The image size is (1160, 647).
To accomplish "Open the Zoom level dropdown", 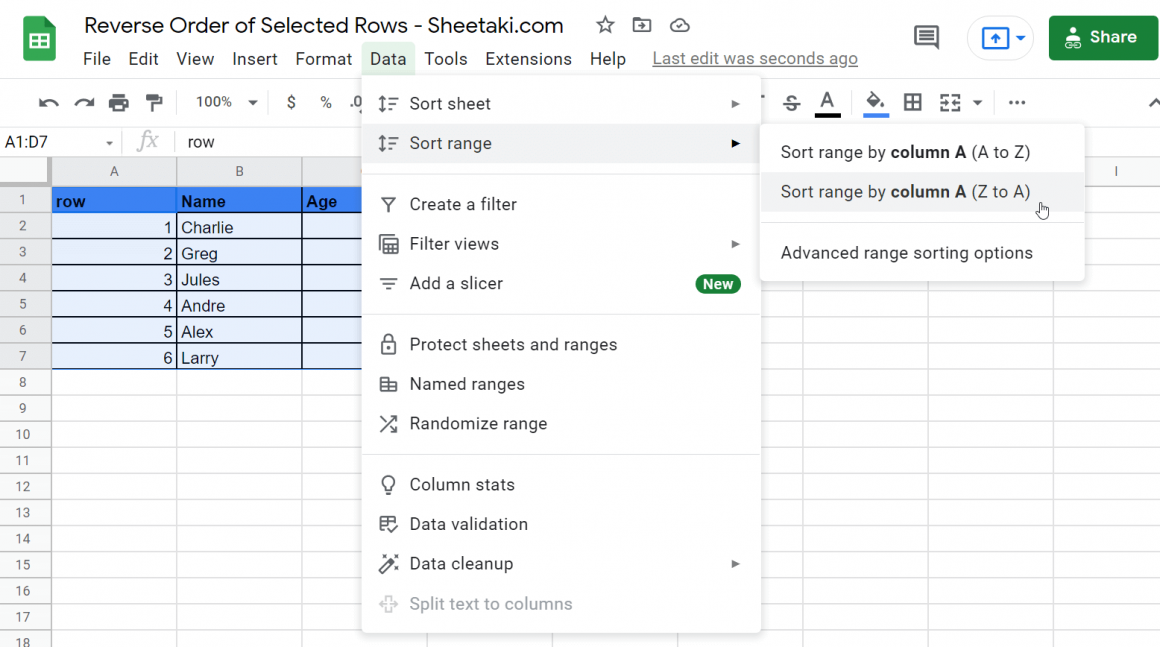I will 222,102.
